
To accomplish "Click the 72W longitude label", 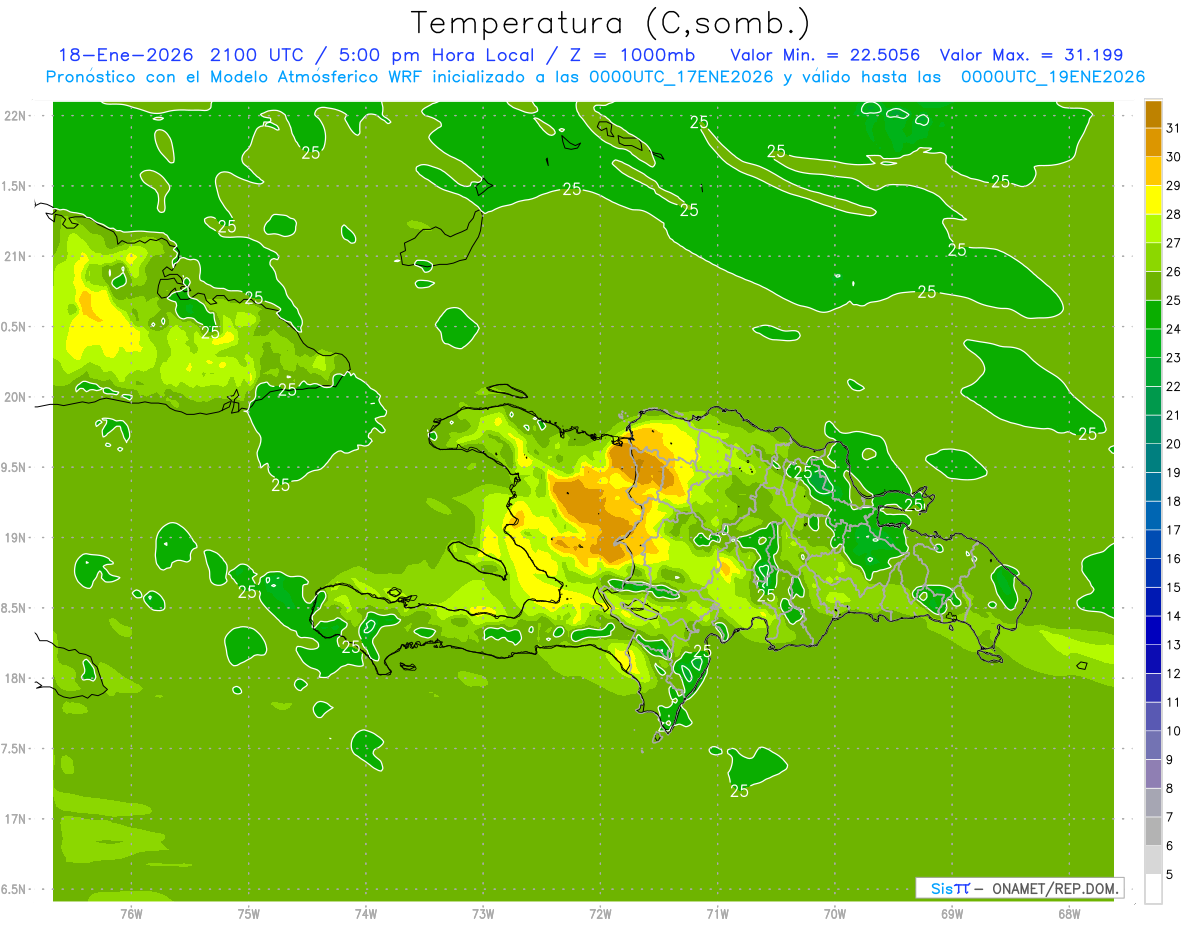I will tap(600, 914).
